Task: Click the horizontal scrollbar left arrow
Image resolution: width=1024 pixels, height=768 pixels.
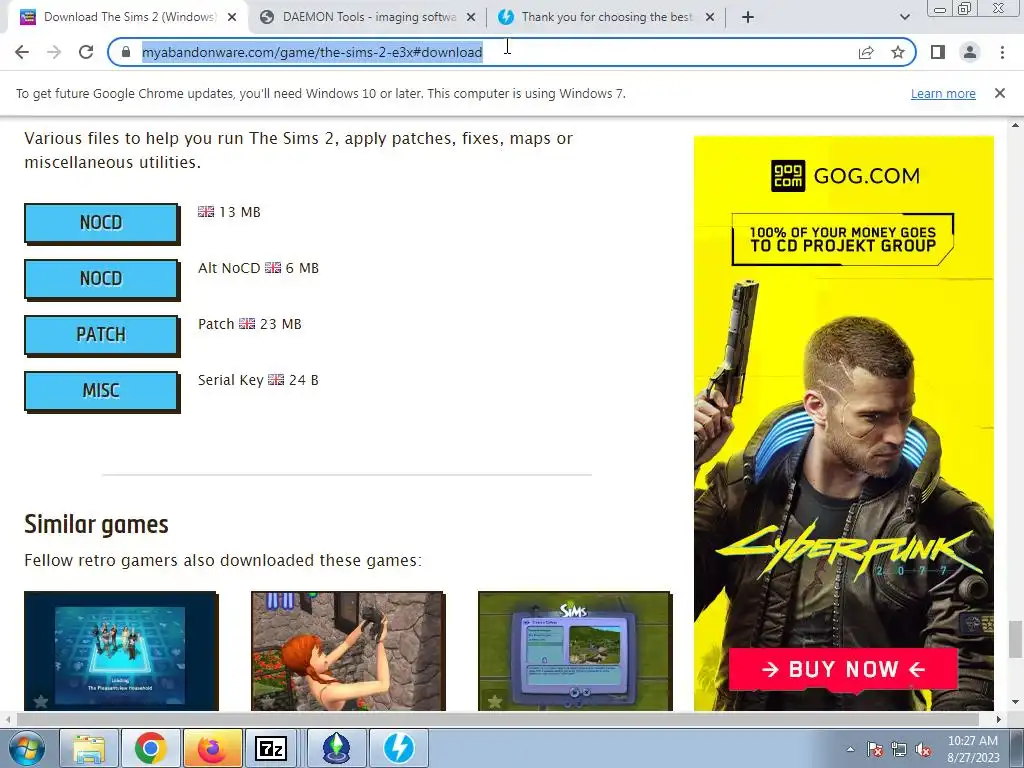Action: tap(7, 719)
